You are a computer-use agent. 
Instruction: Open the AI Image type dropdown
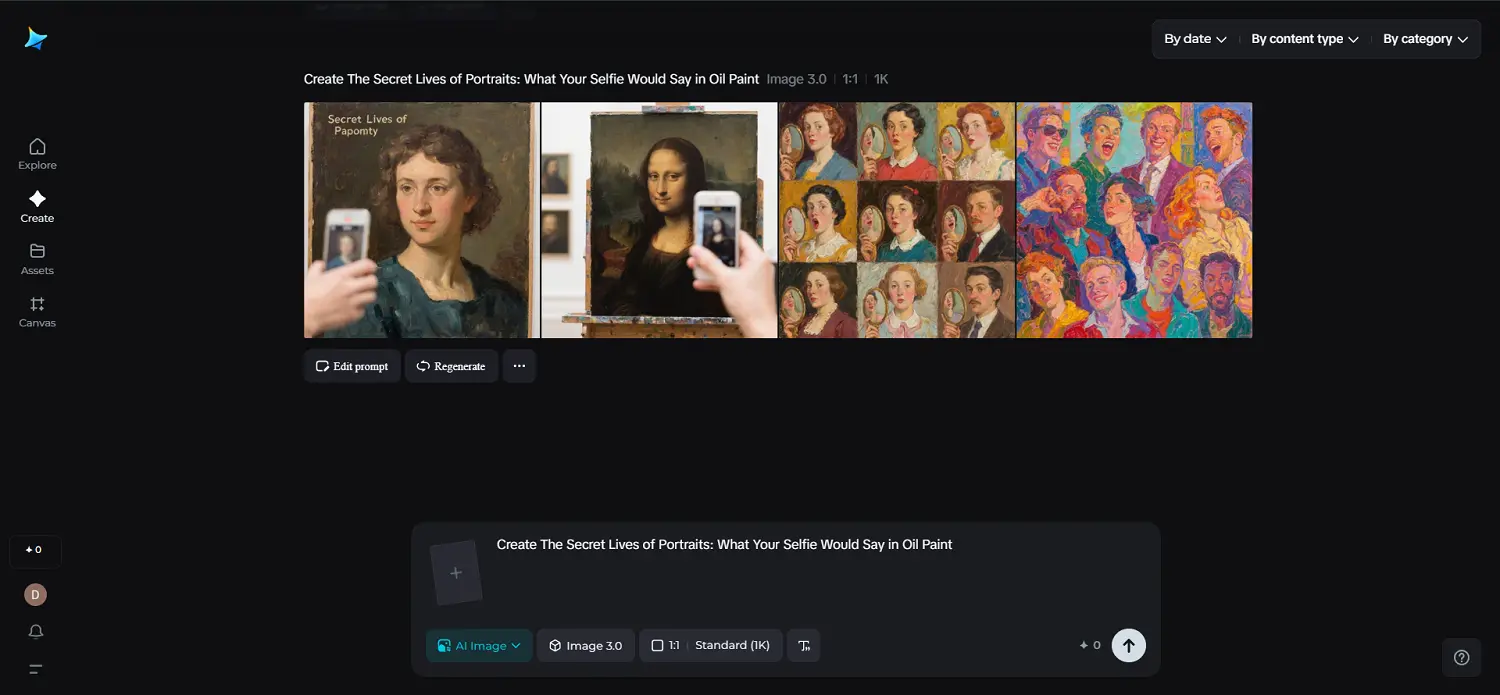(x=479, y=646)
